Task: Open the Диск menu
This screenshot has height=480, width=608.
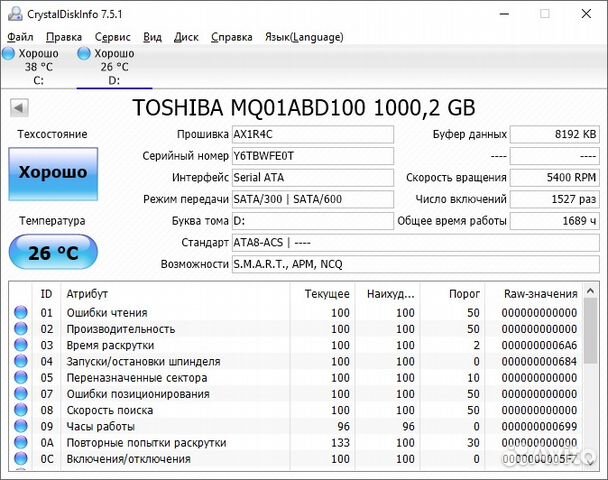Action: [x=186, y=37]
